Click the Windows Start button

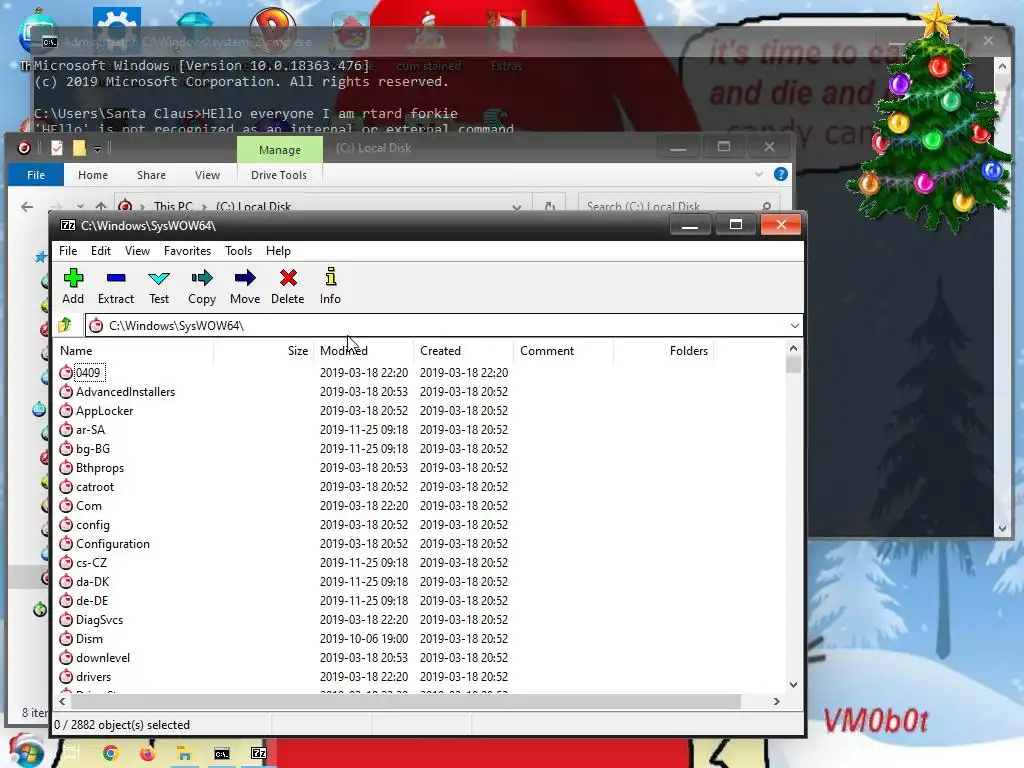(26, 752)
